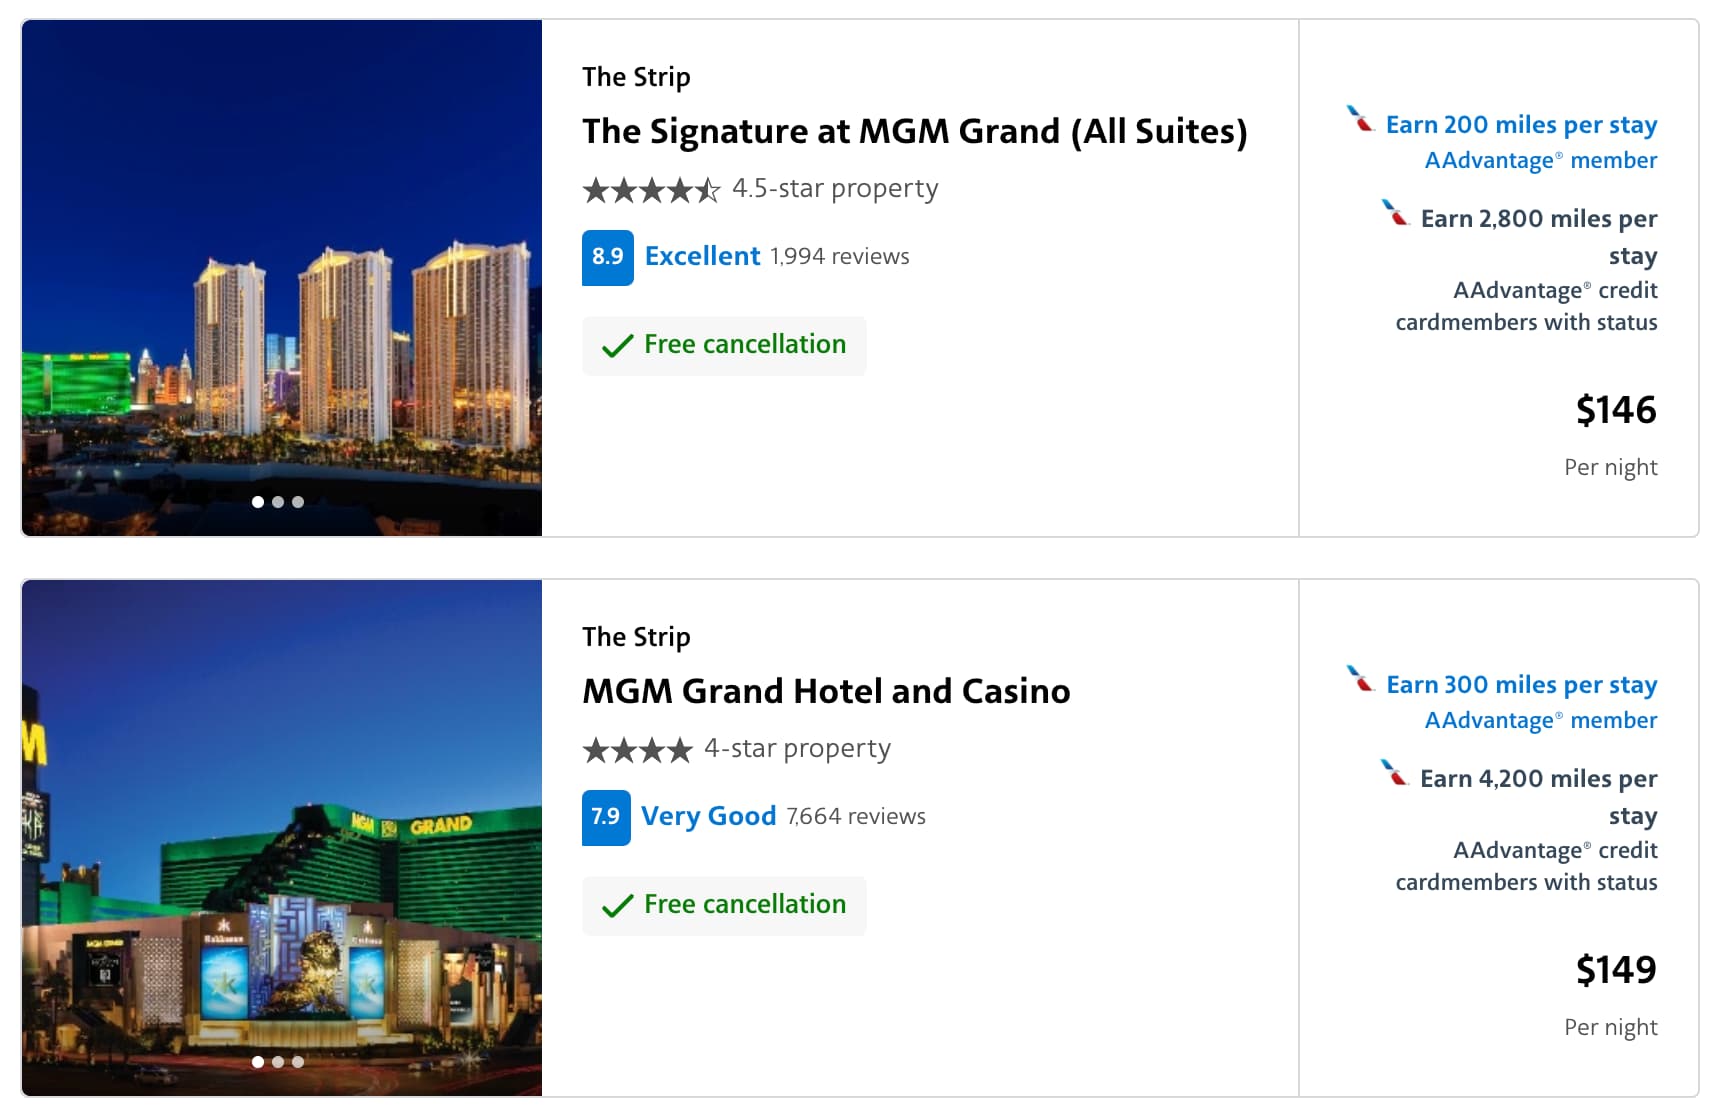Click Earn 200 miles per stay link
This screenshot has height=1120, width=1718.
(1521, 125)
